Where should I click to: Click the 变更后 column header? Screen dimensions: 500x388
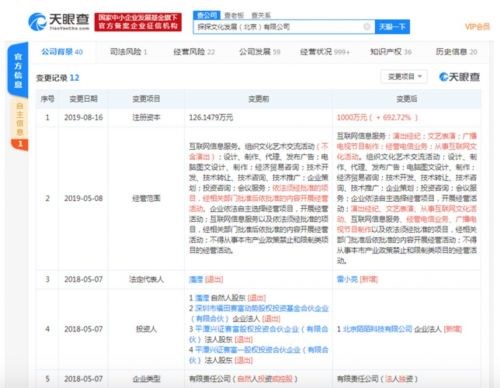coord(407,99)
